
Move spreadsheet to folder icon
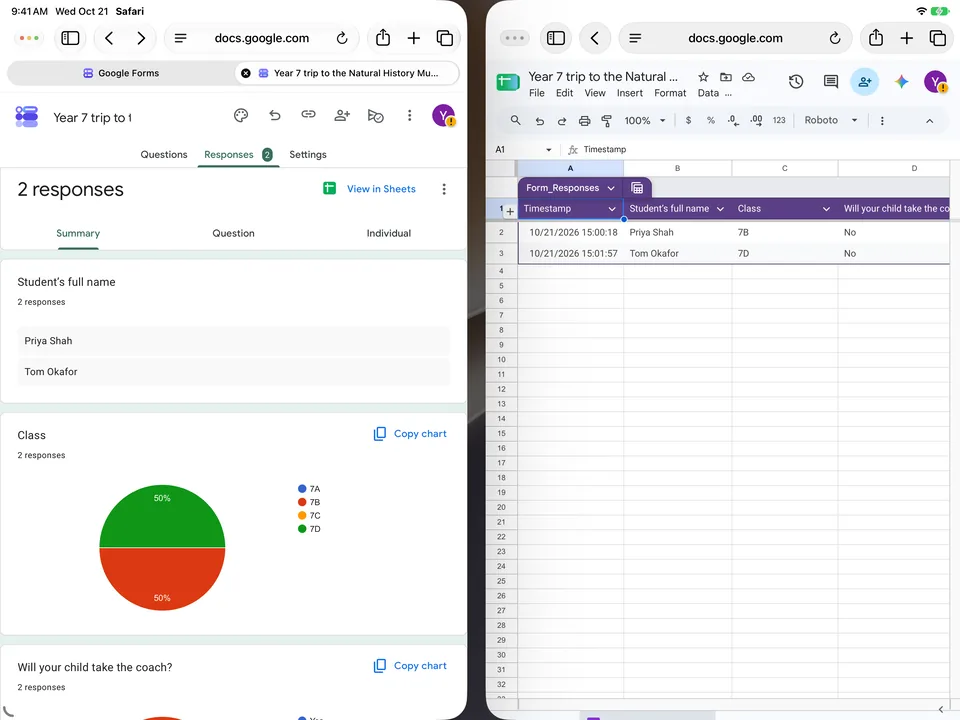pyautogui.click(x=726, y=77)
